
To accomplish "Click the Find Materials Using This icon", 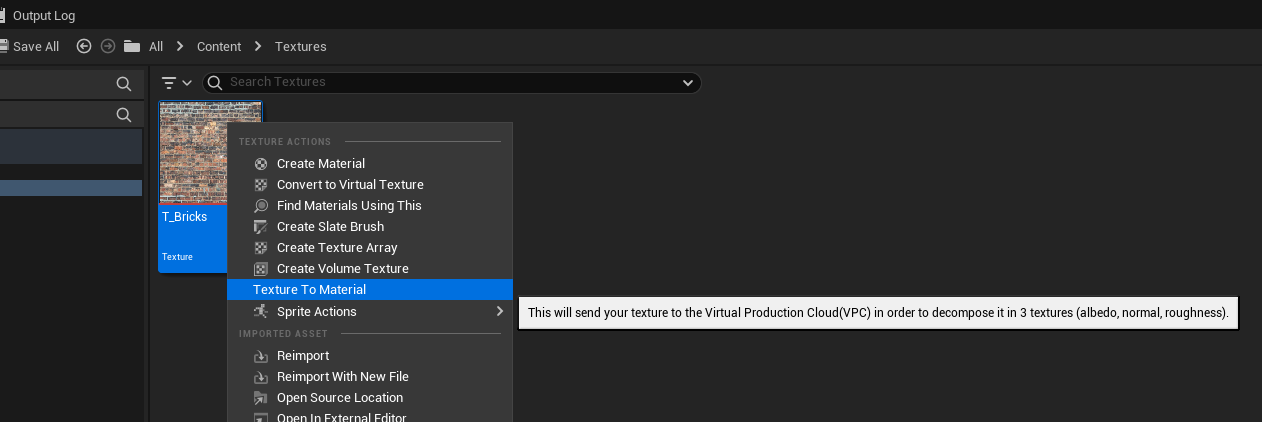I will pos(261,206).
